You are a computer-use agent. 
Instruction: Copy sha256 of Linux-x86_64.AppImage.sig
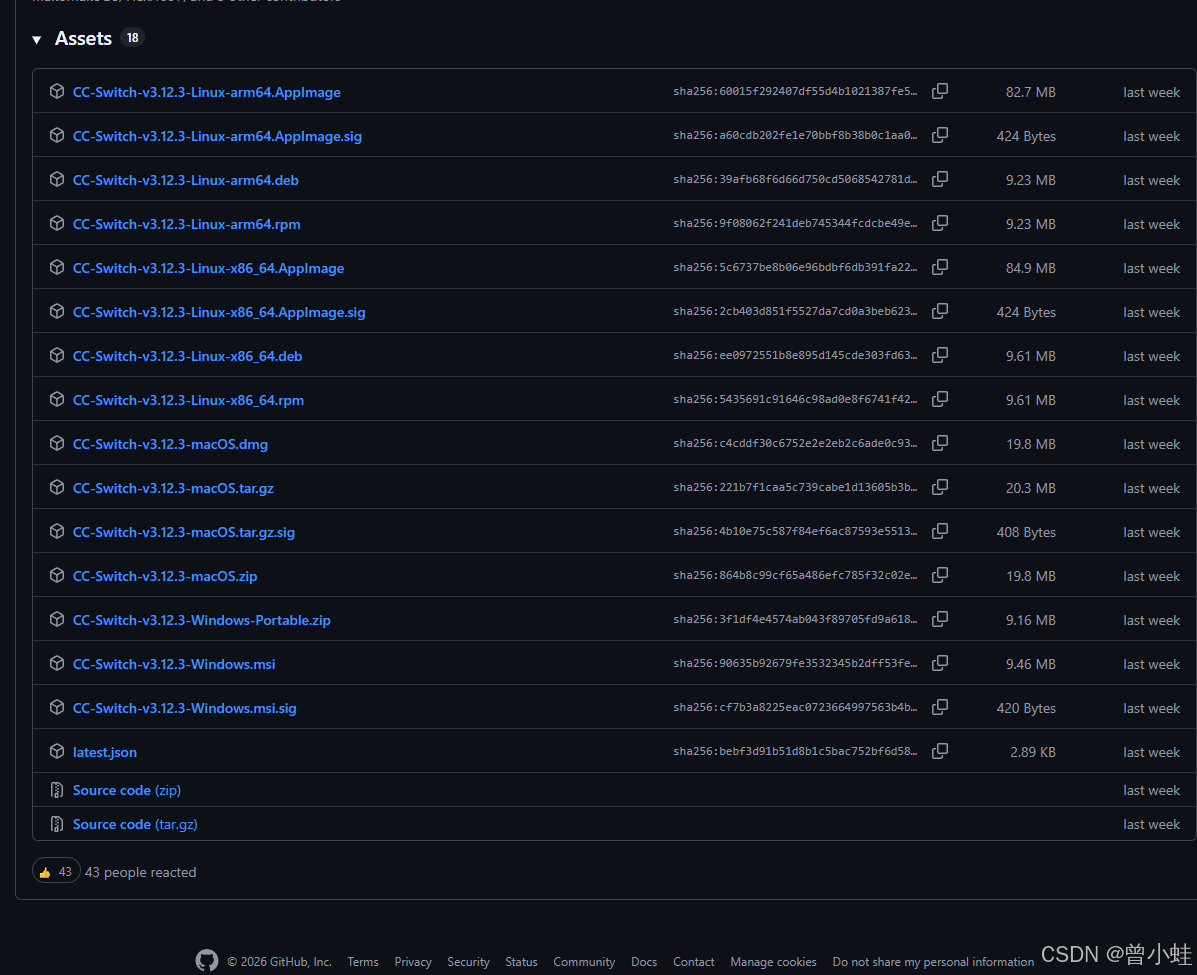[x=940, y=312]
